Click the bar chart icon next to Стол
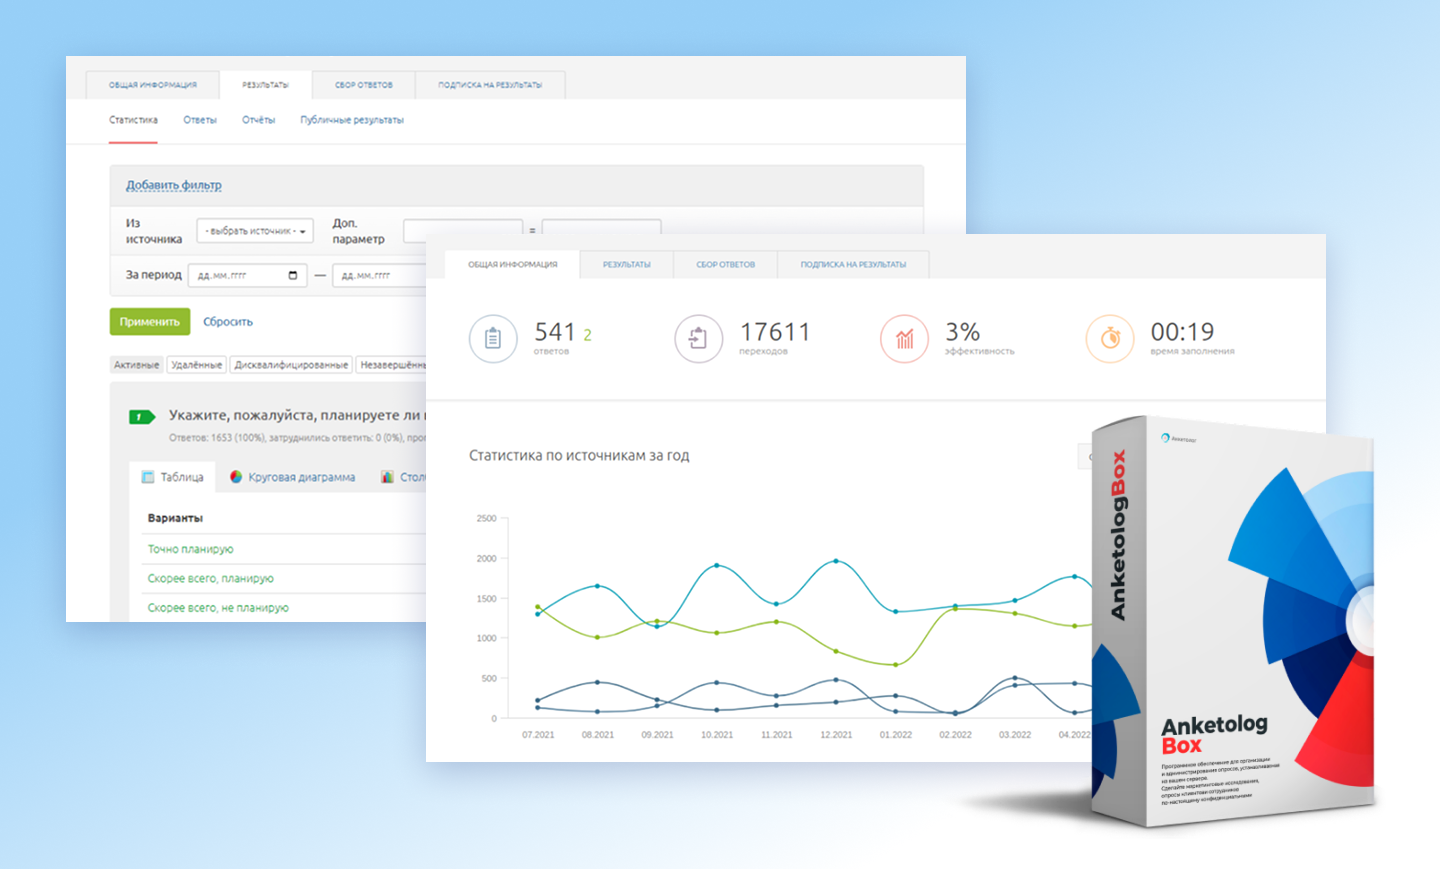Image resolution: width=1440 pixels, height=869 pixels. (387, 477)
